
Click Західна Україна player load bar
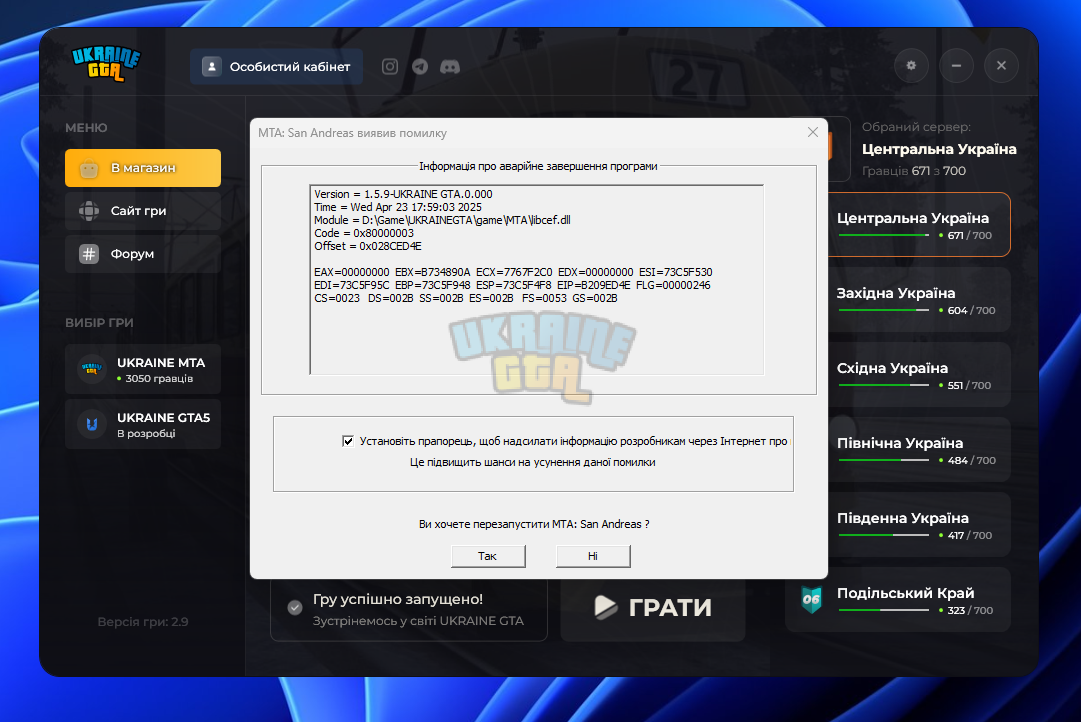tap(884, 310)
